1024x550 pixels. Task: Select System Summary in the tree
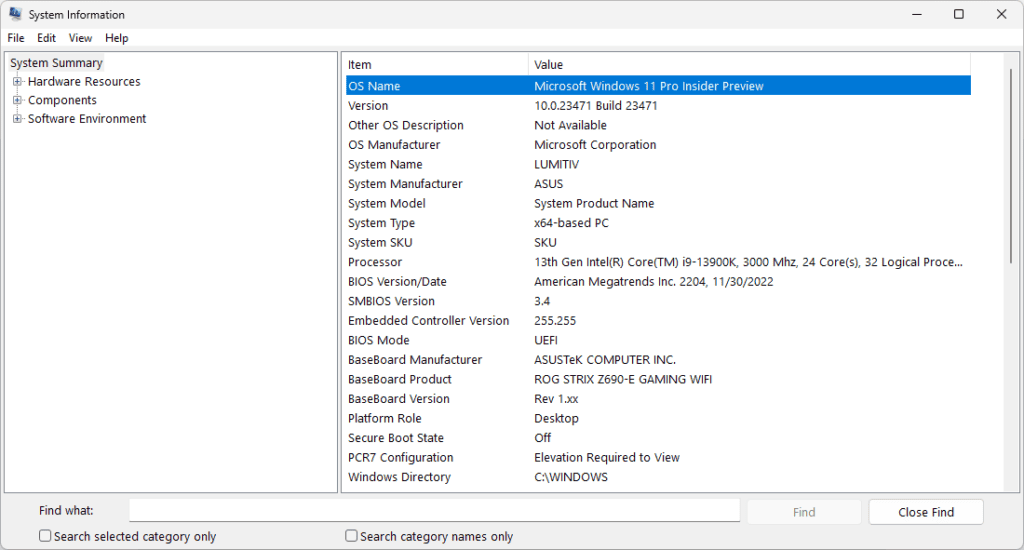[56, 63]
